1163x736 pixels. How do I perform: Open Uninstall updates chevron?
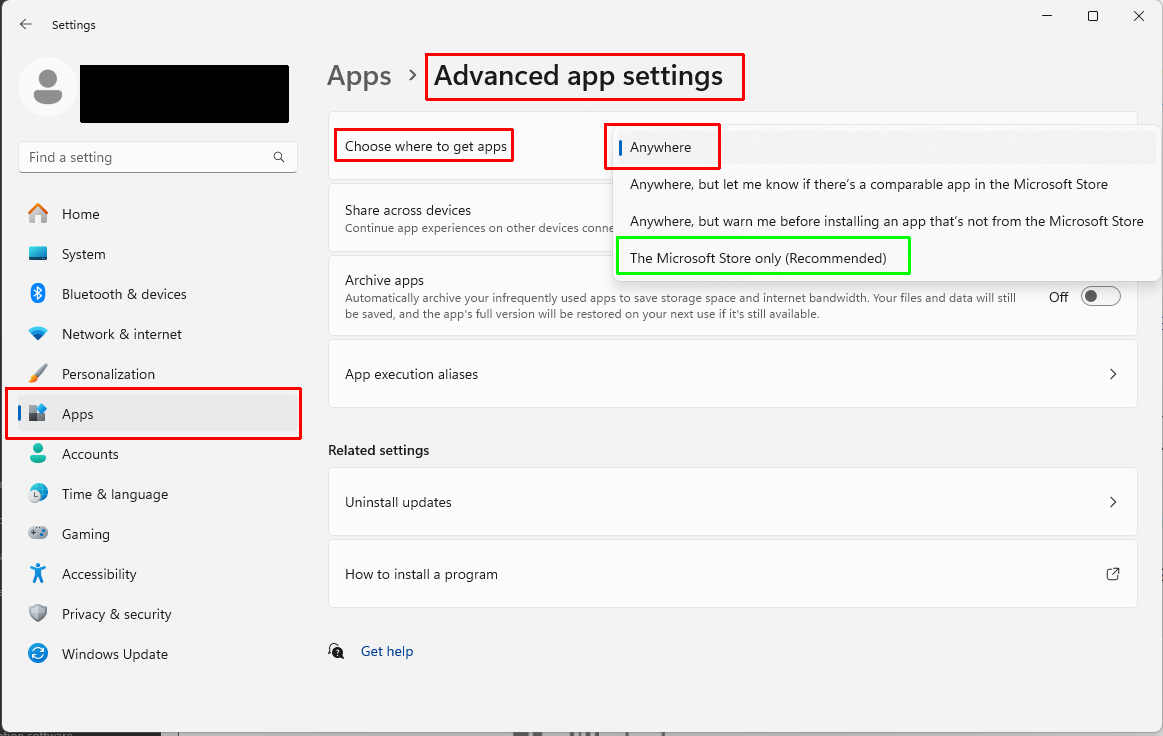click(1113, 502)
